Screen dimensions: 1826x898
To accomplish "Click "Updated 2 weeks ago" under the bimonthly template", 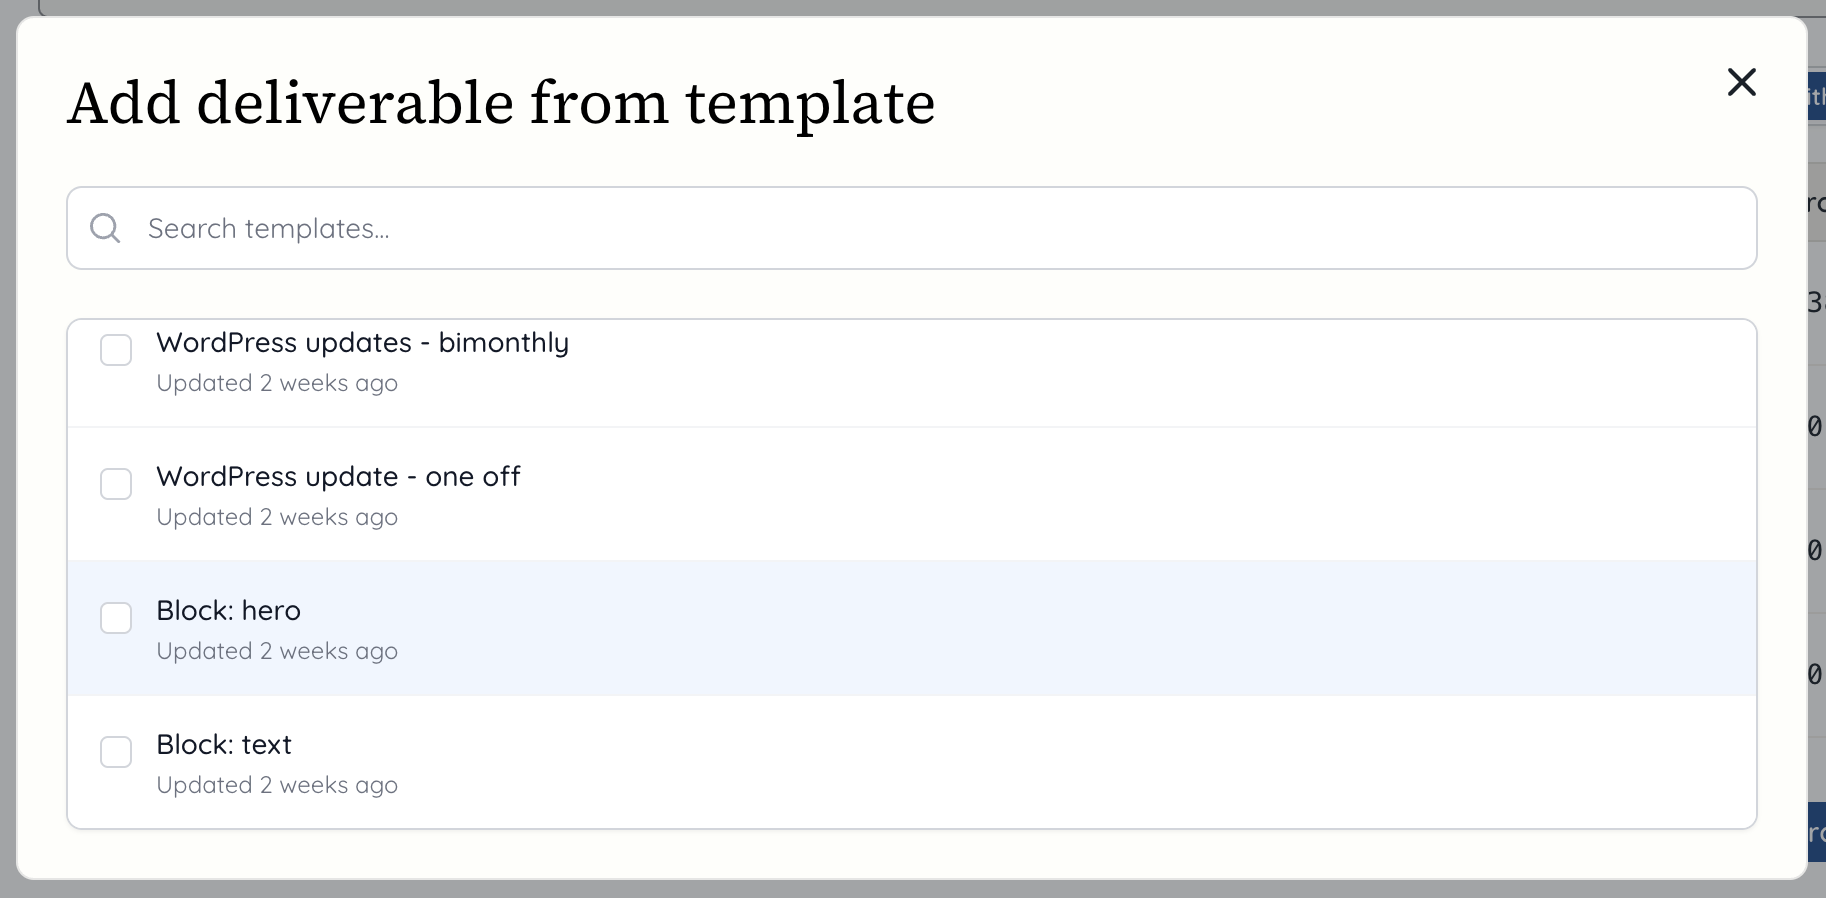I will pyautogui.click(x=277, y=383).
